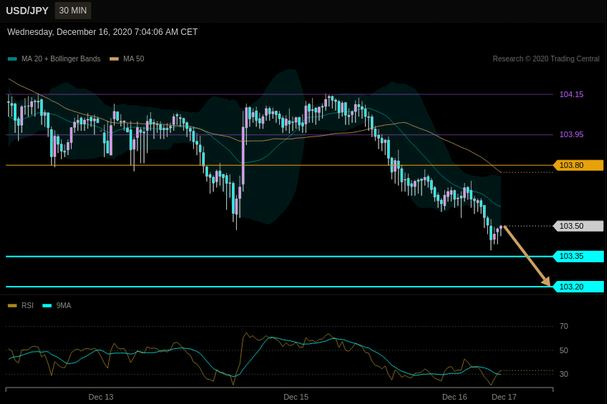Click the cyan 103.35 support price tag
Viewport: 607px width, 404px height.
click(x=579, y=256)
